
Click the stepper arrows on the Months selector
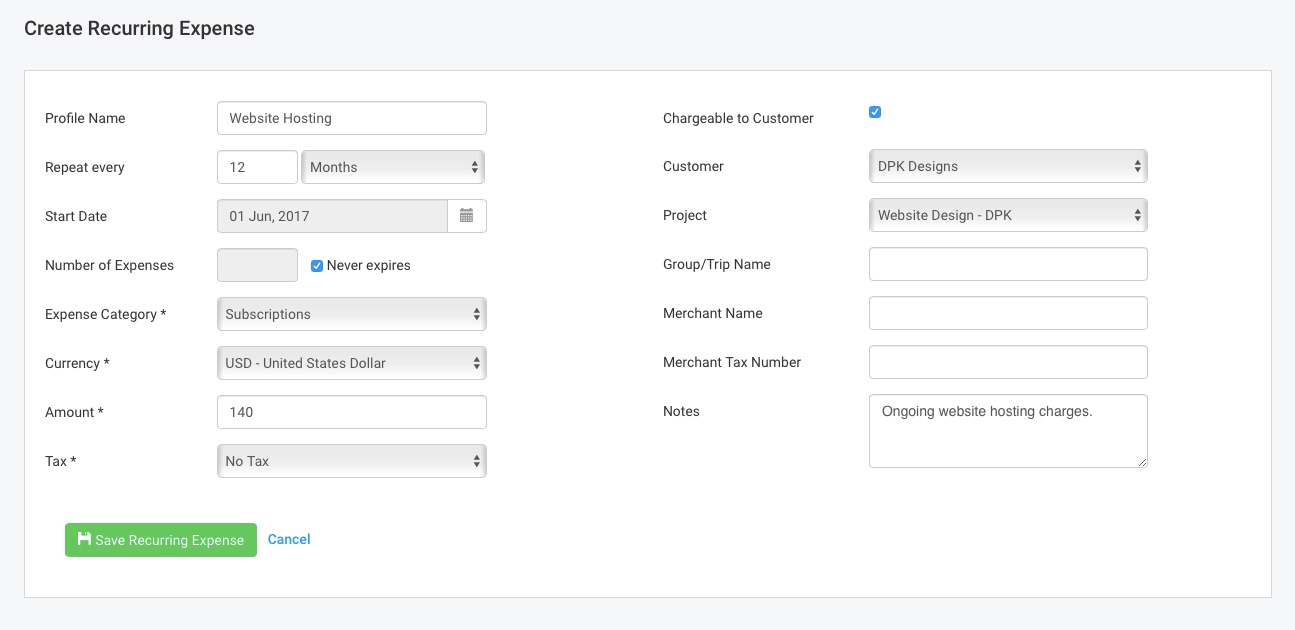coord(475,166)
